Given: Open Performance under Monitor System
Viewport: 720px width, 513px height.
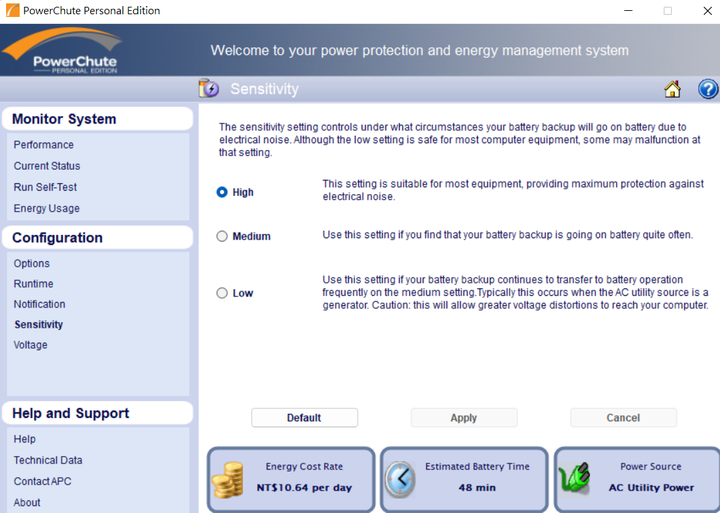Looking at the screenshot, I should coord(44,145).
